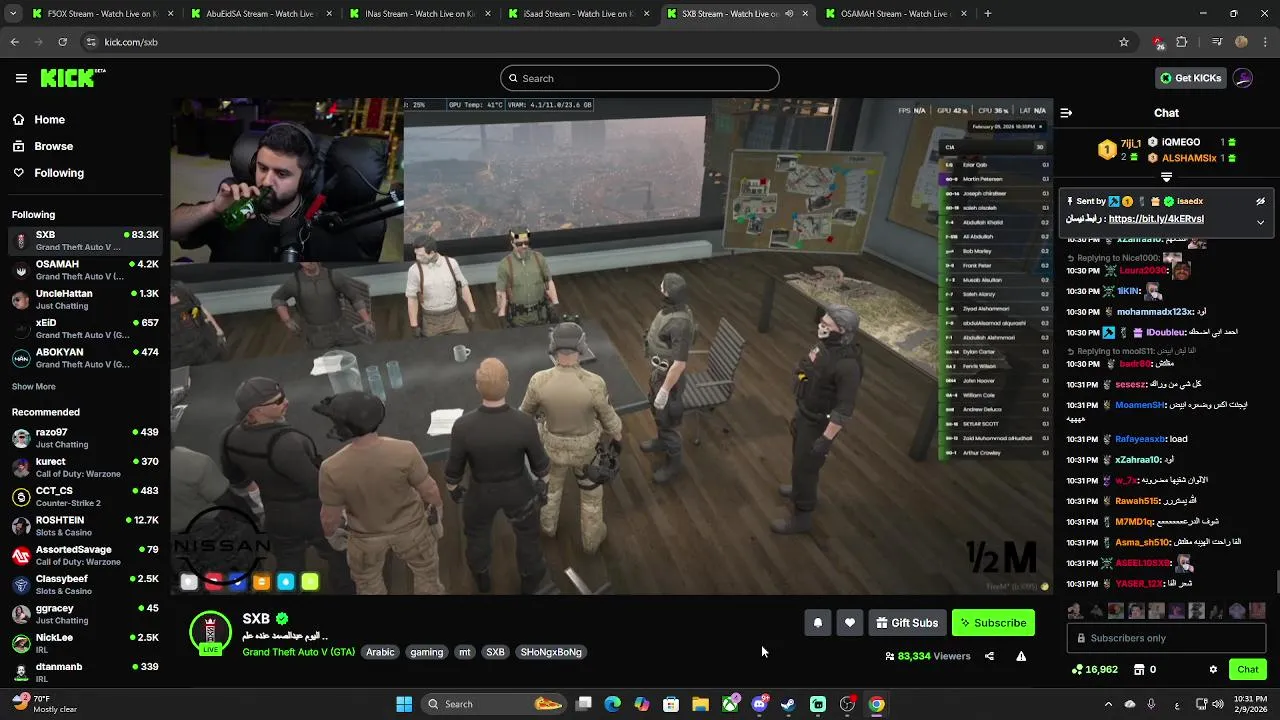Open chat settings gear

pyautogui.click(x=1213, y=670)
